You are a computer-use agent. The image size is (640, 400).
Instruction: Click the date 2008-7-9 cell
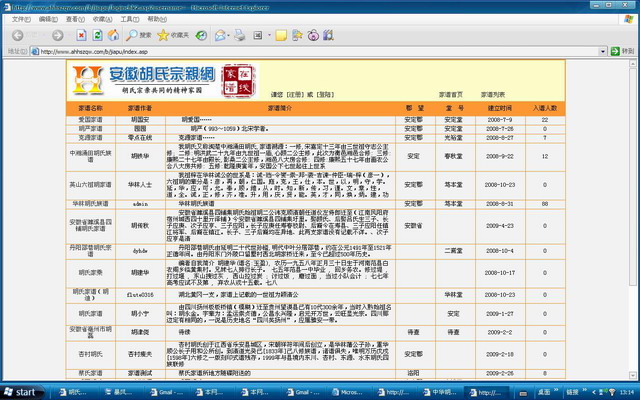500,120
